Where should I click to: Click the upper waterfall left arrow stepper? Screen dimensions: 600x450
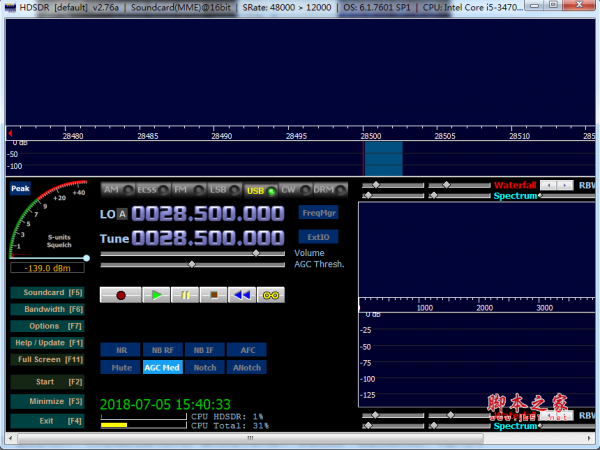[x=549, y=185]
